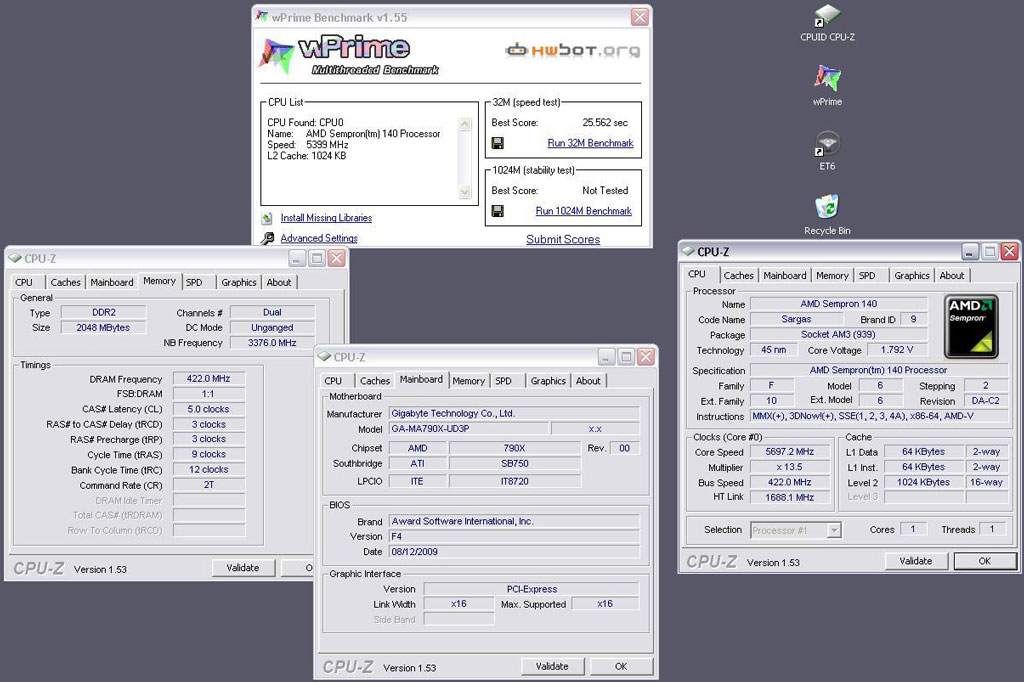Screen dimensions: 1024x682
Task: Switch to the SPD tab in the CPU window
Action: 867,276
